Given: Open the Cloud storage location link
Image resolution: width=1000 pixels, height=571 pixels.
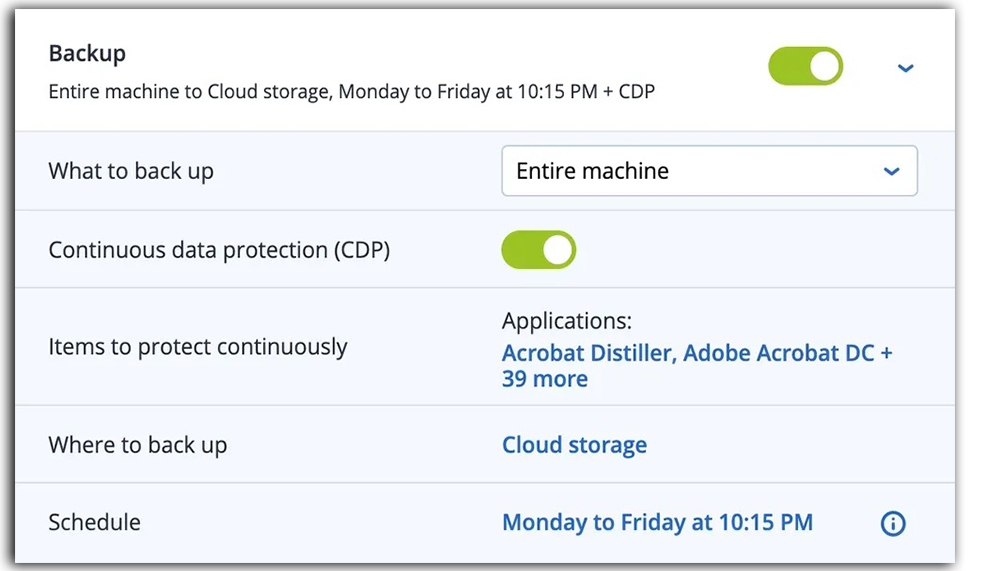Looking at the screenshot, I should (x=574, y=445).
